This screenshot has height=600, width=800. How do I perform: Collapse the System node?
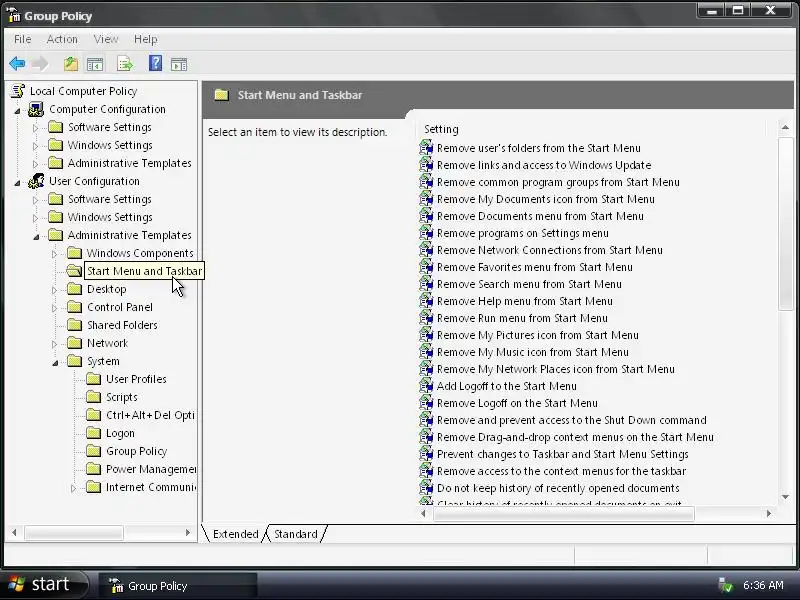click(55, 362)
